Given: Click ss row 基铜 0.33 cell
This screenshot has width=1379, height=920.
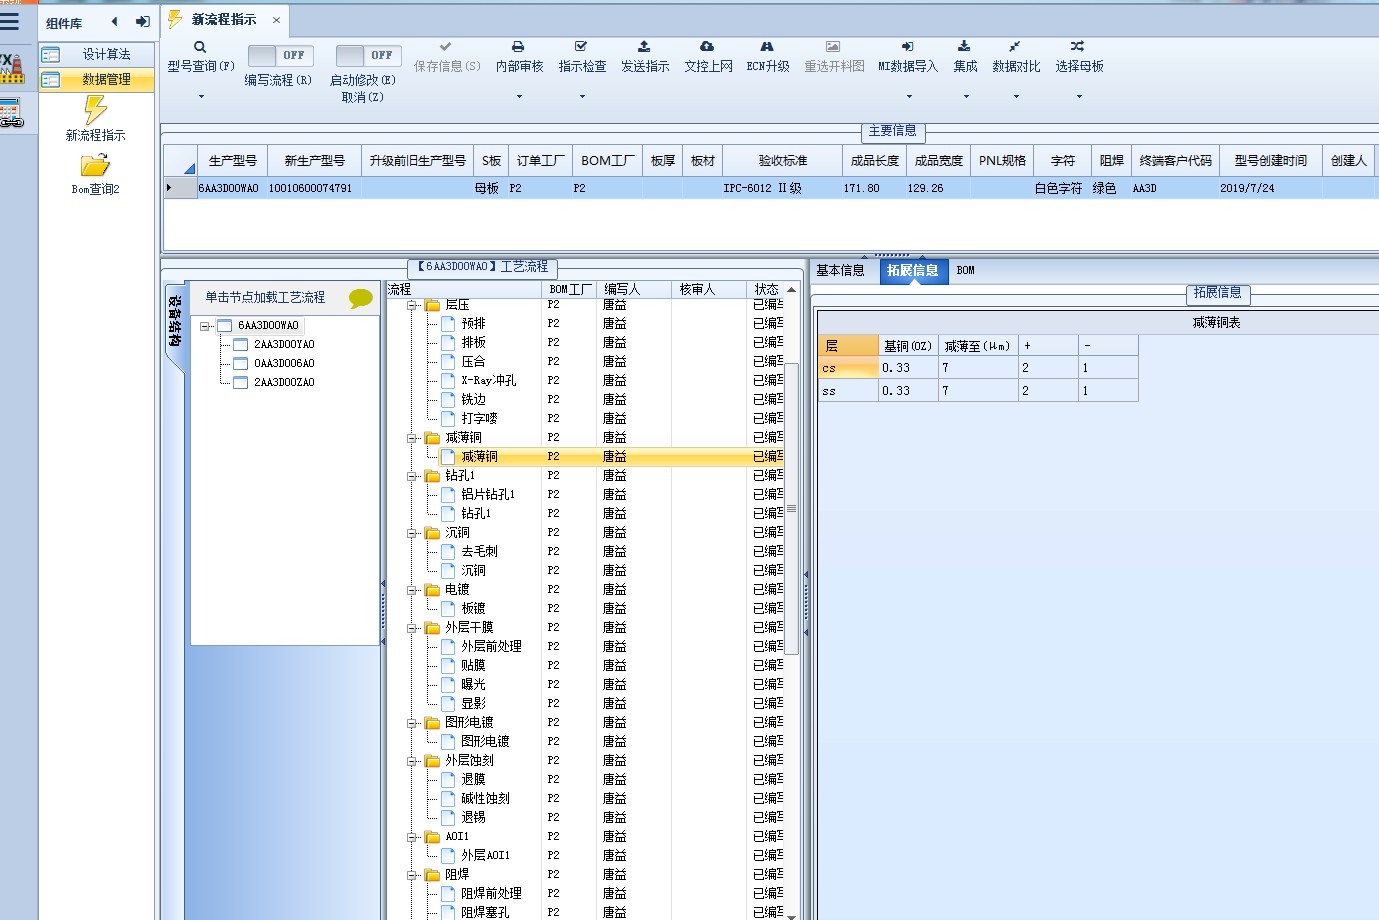Looking at the screenshot, I should pos(908,391).
